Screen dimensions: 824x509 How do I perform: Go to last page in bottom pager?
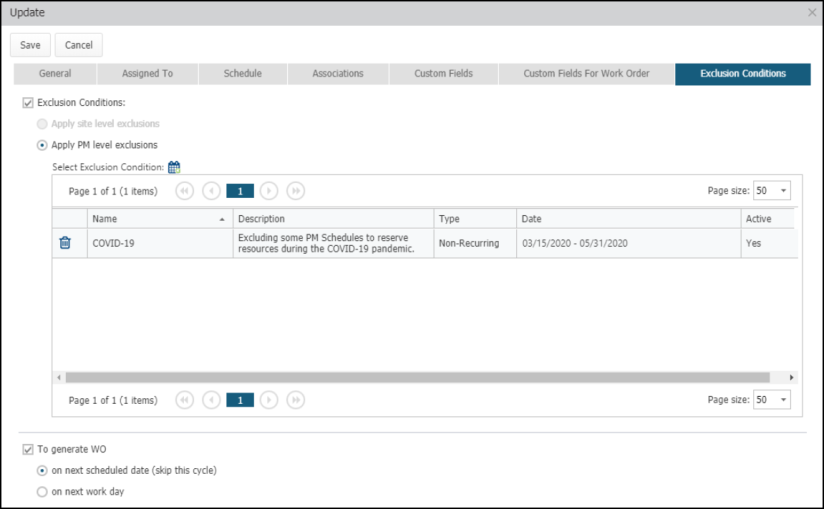pos(296,400)
